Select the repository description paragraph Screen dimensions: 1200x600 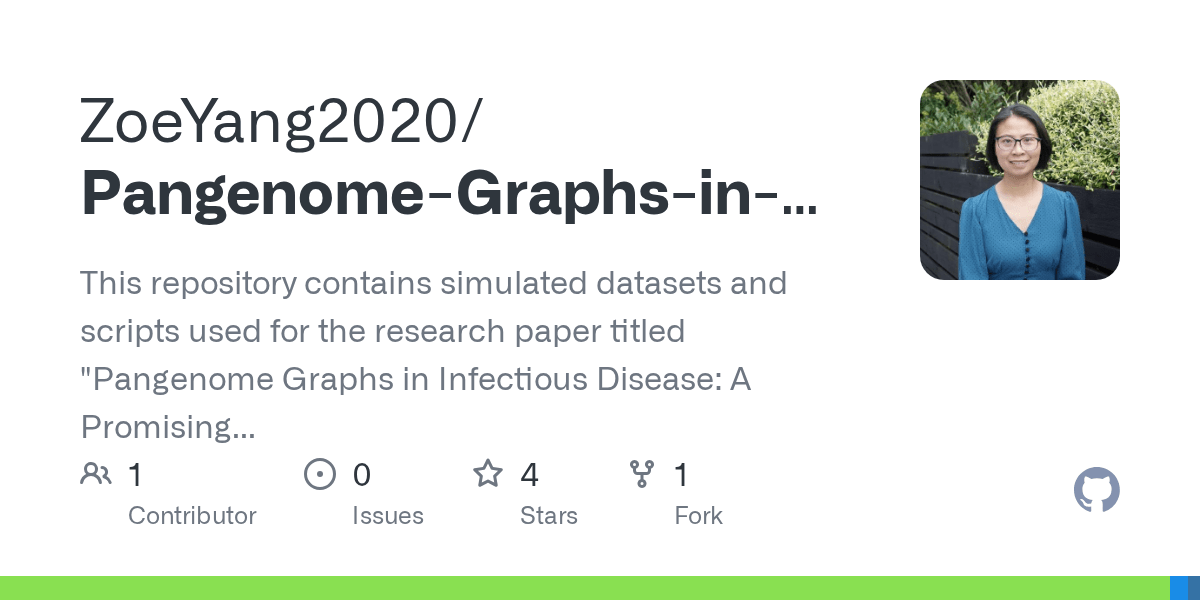point(433,355)
